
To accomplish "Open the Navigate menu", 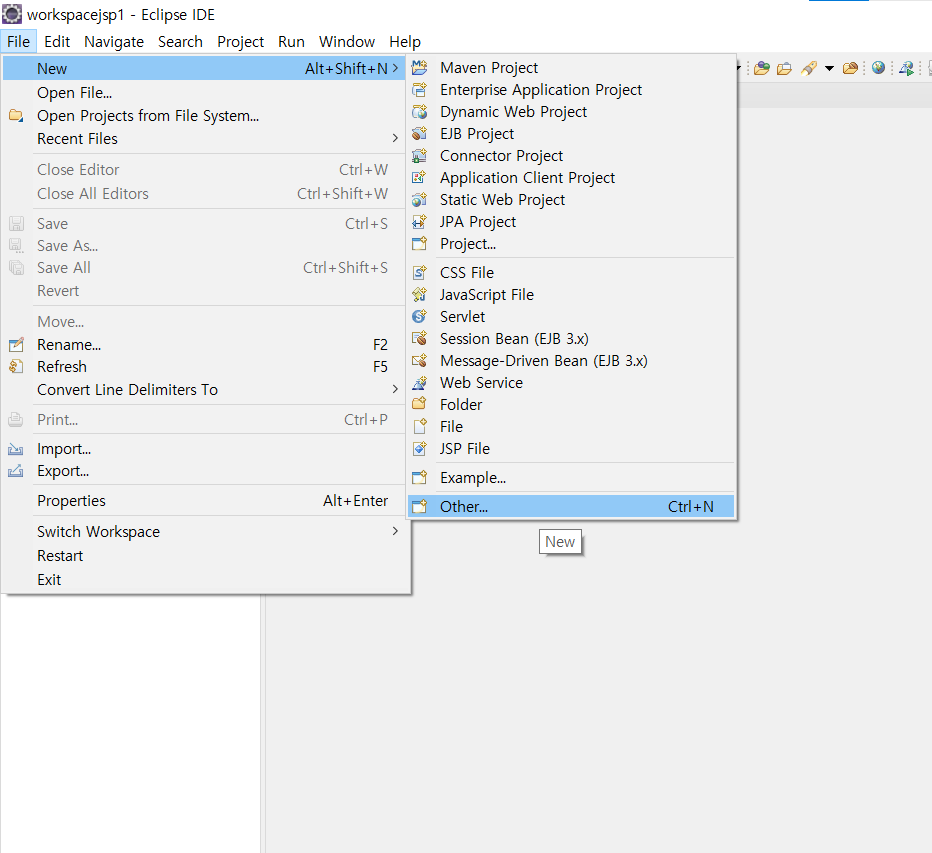I will [x=114, y=42].
